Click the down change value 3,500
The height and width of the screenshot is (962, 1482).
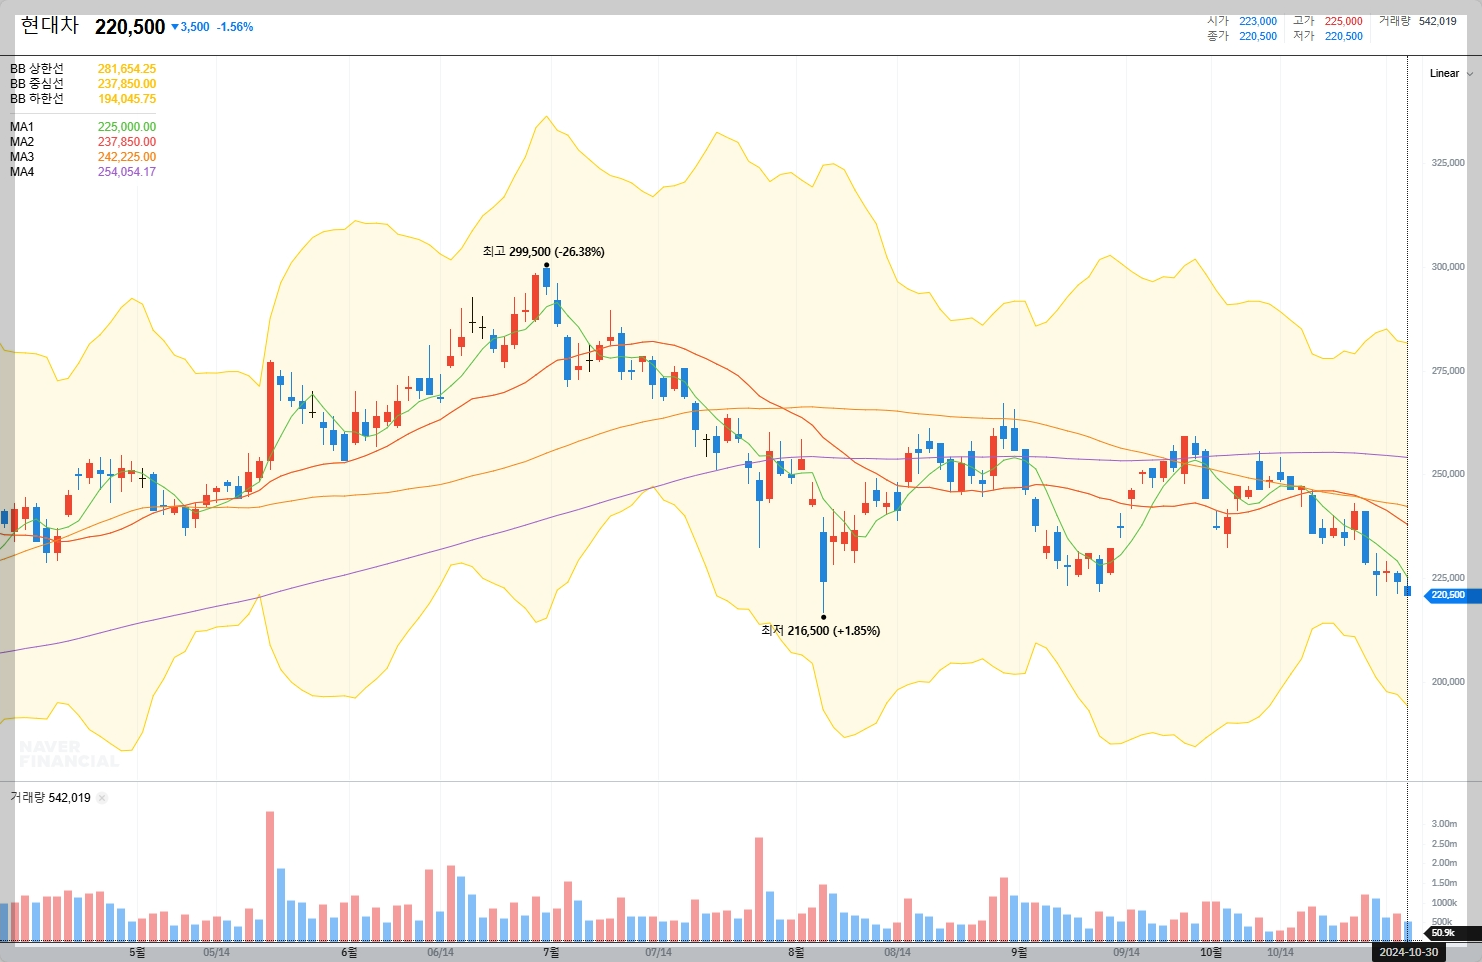(x=190, y=27)
